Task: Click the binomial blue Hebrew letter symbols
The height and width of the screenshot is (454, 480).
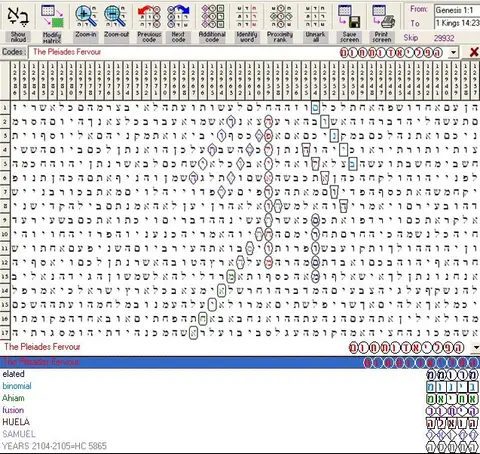Action: tap(453, 387)
